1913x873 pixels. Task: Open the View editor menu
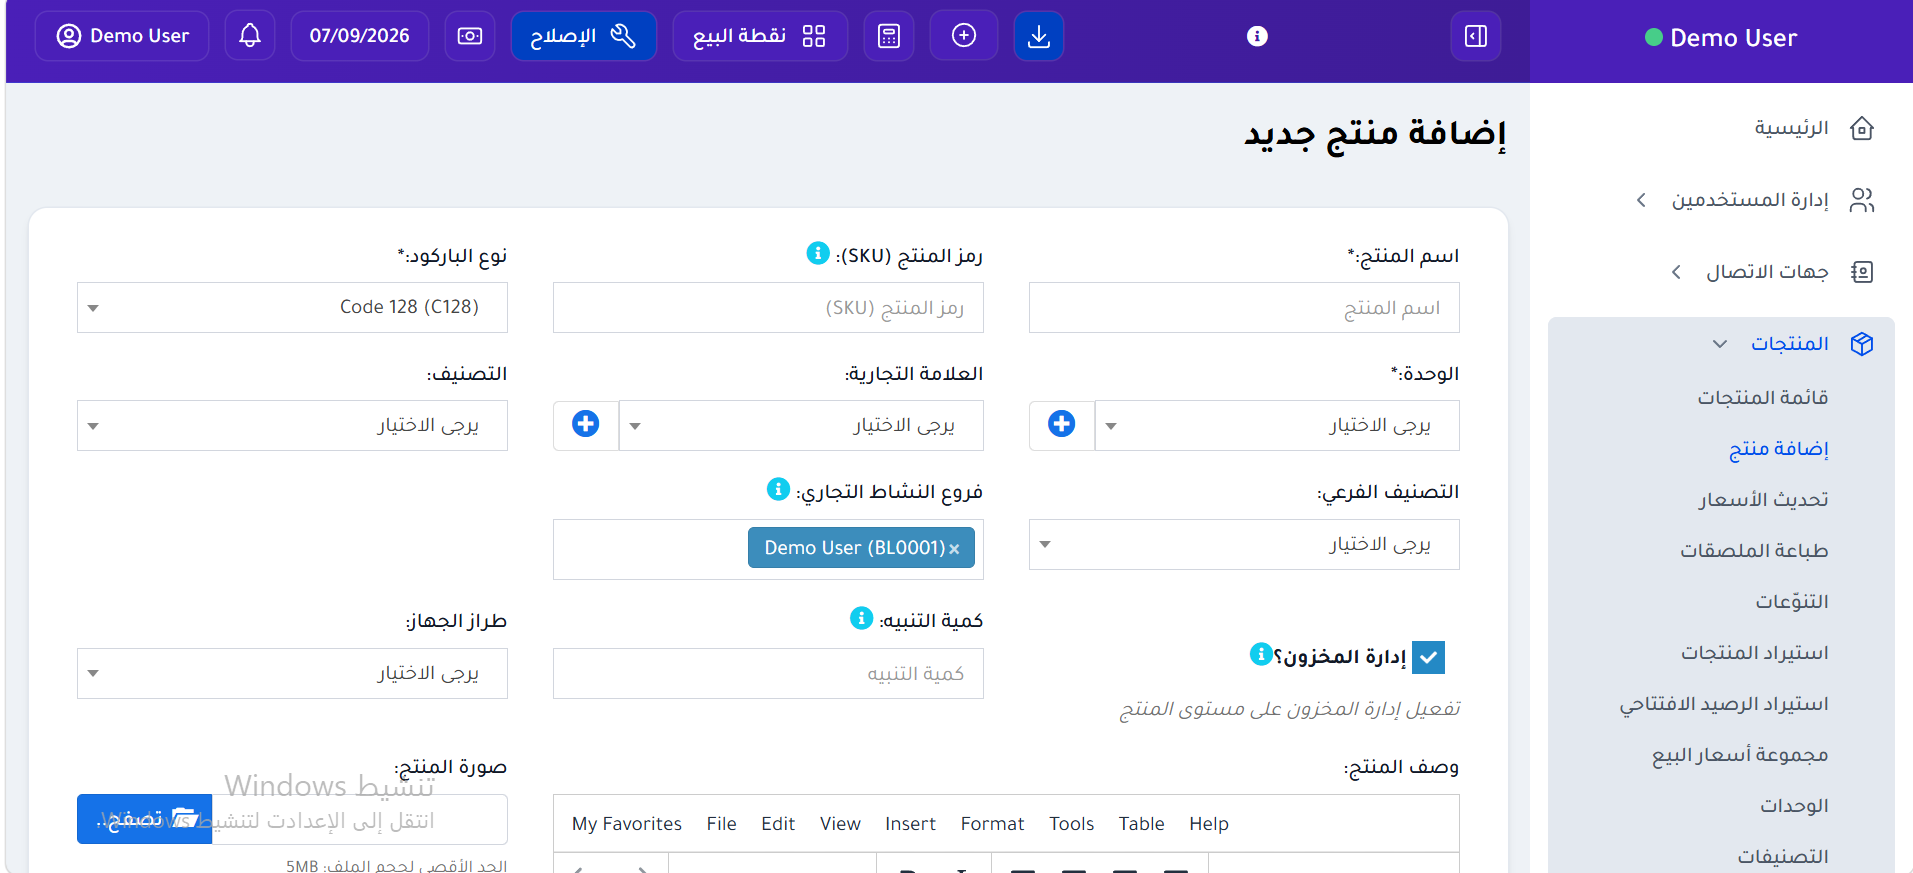point(840,824)
